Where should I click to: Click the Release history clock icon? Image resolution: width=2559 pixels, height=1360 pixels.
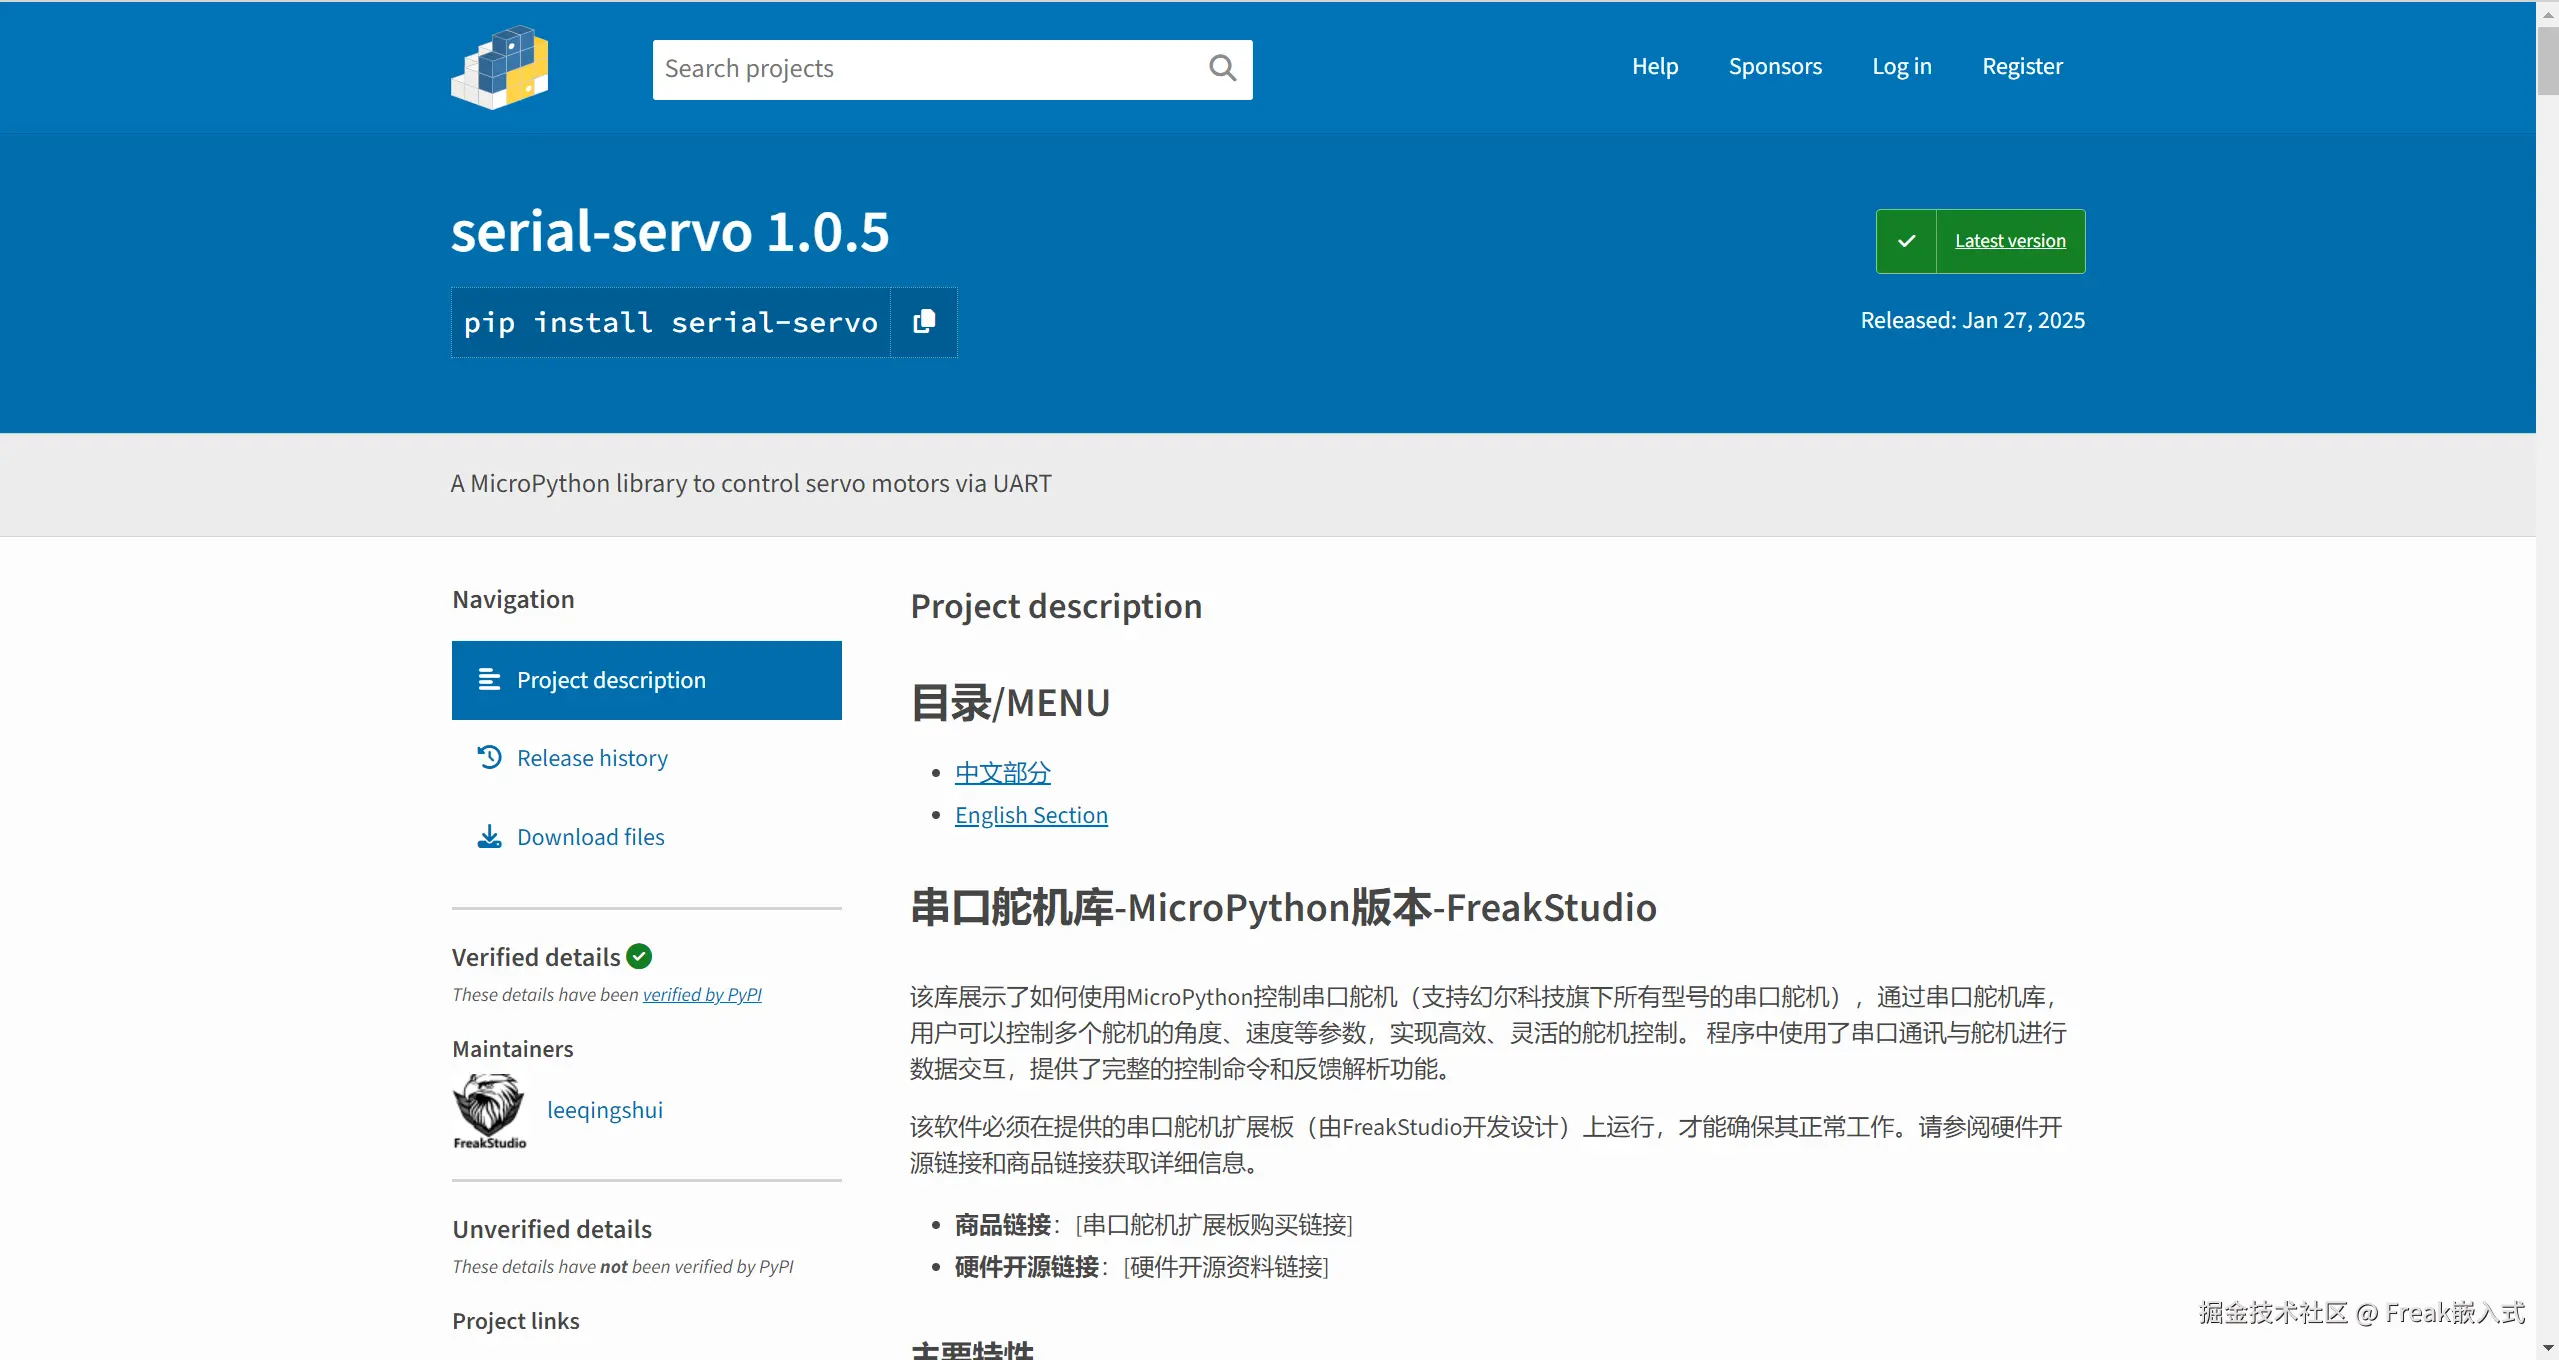pos(489,757)
